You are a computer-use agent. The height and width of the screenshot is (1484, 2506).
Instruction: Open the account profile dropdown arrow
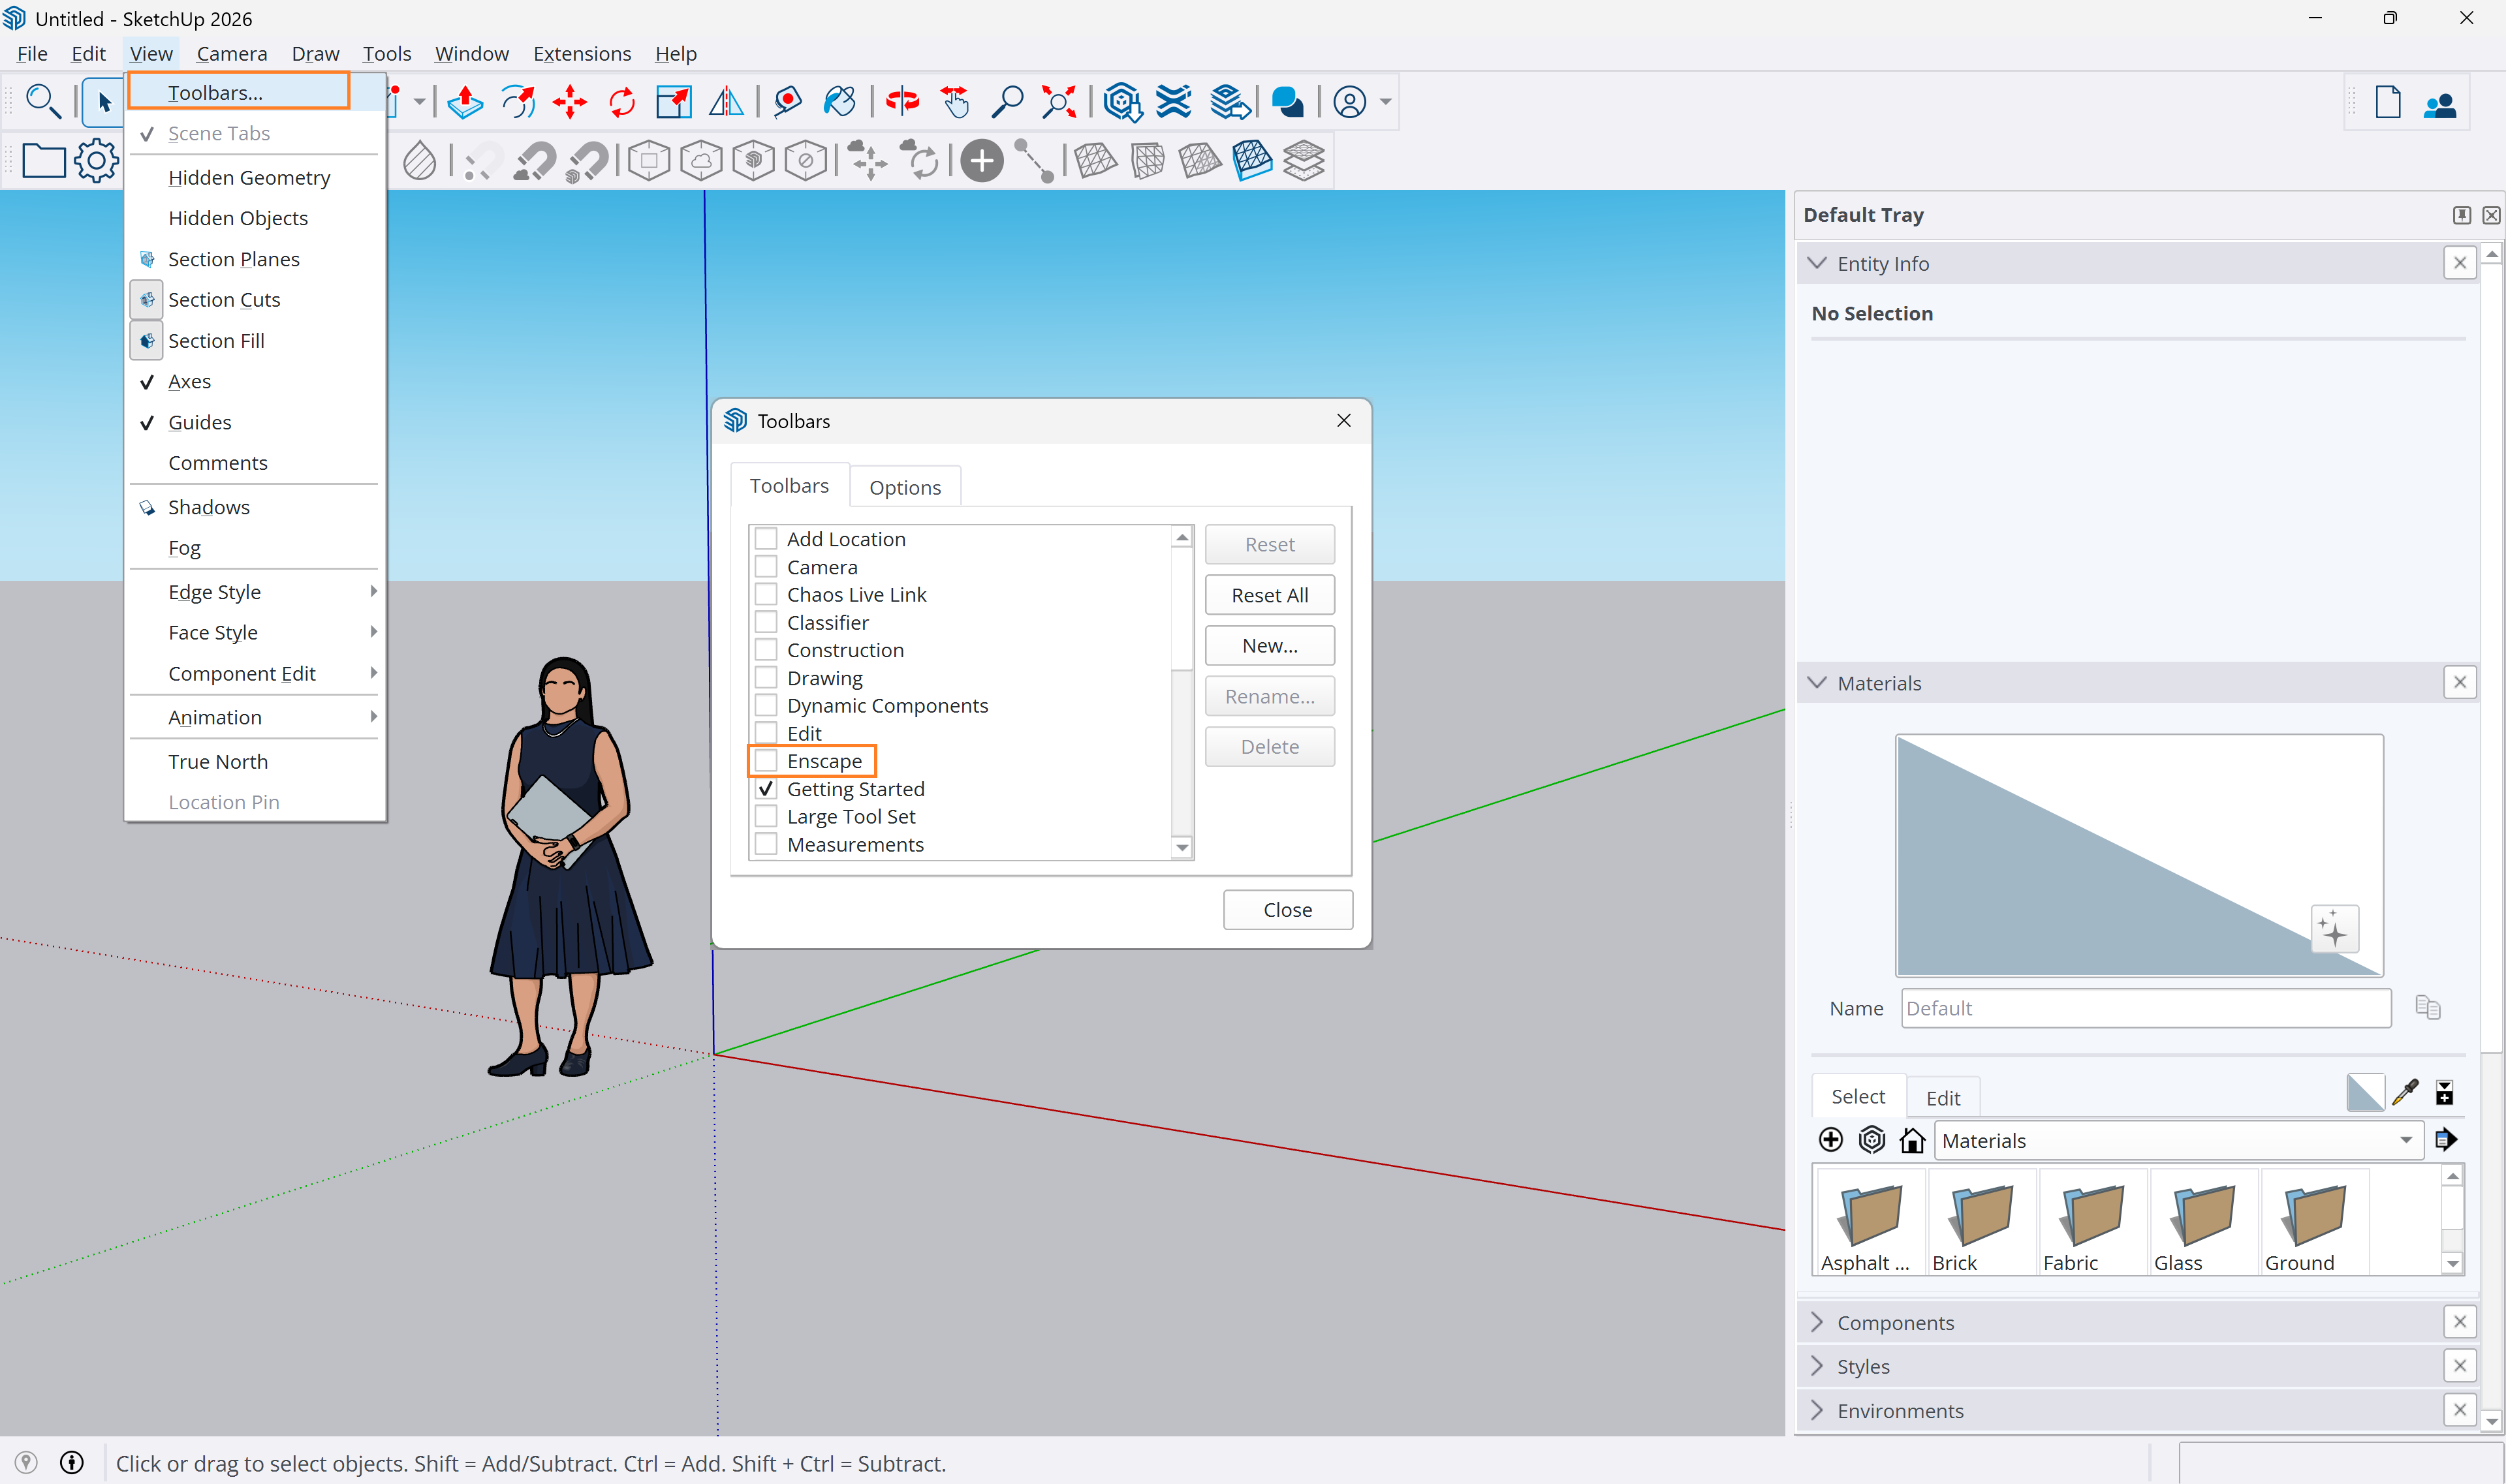pyautogui.click(x=1385, y=102)
